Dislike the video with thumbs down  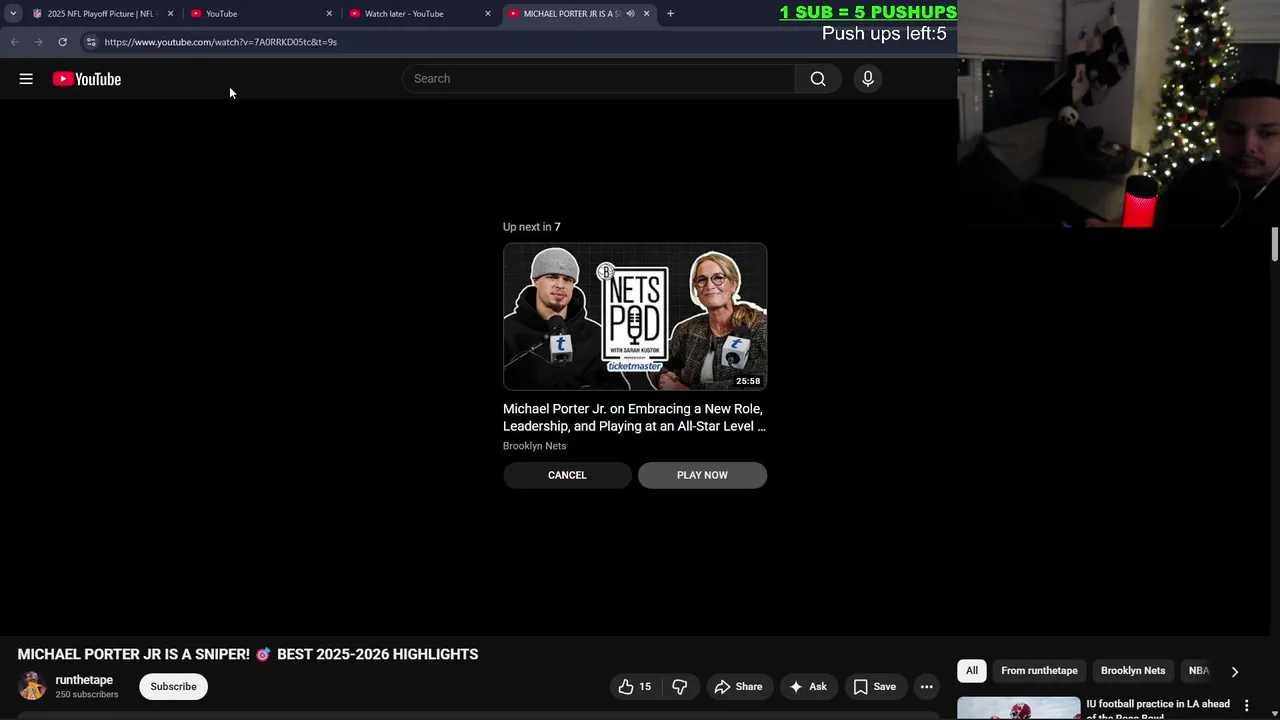pos(680,687)
